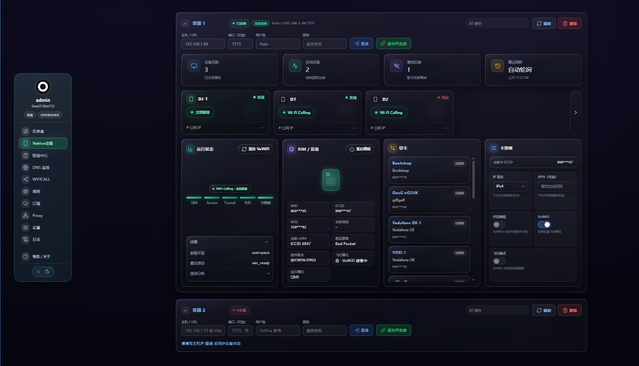Click the Vohive device icon in sidebar
This screenshot has height=366, width=639.
(25, 143)
